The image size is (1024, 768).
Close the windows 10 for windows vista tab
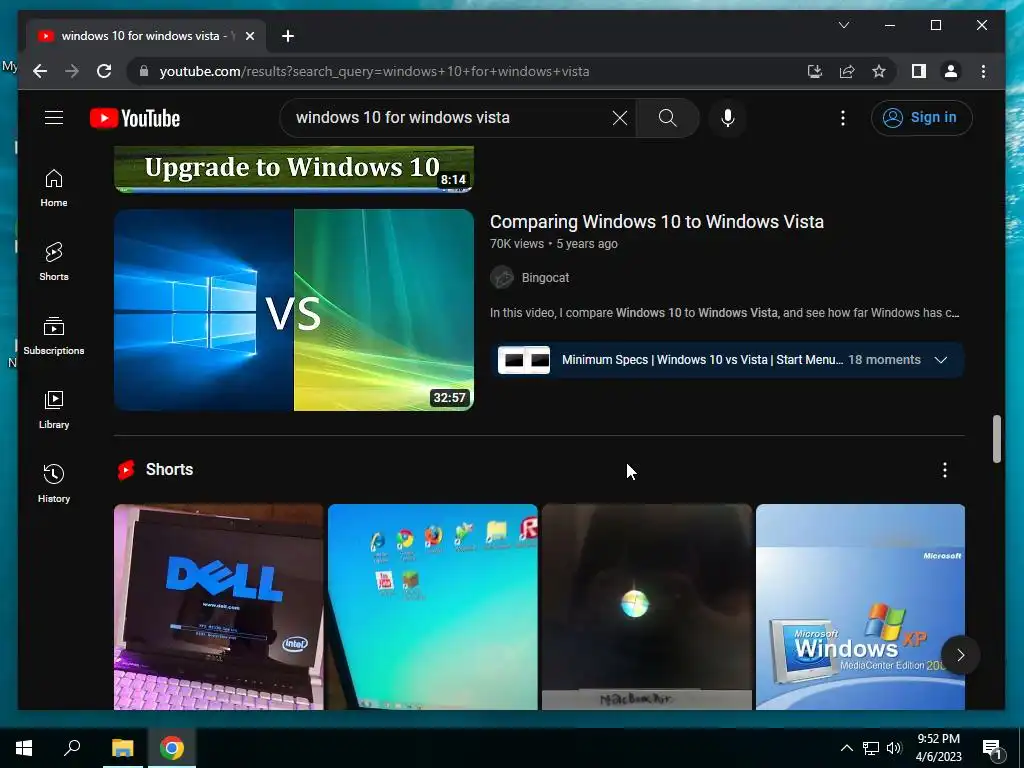click(249, 36)
